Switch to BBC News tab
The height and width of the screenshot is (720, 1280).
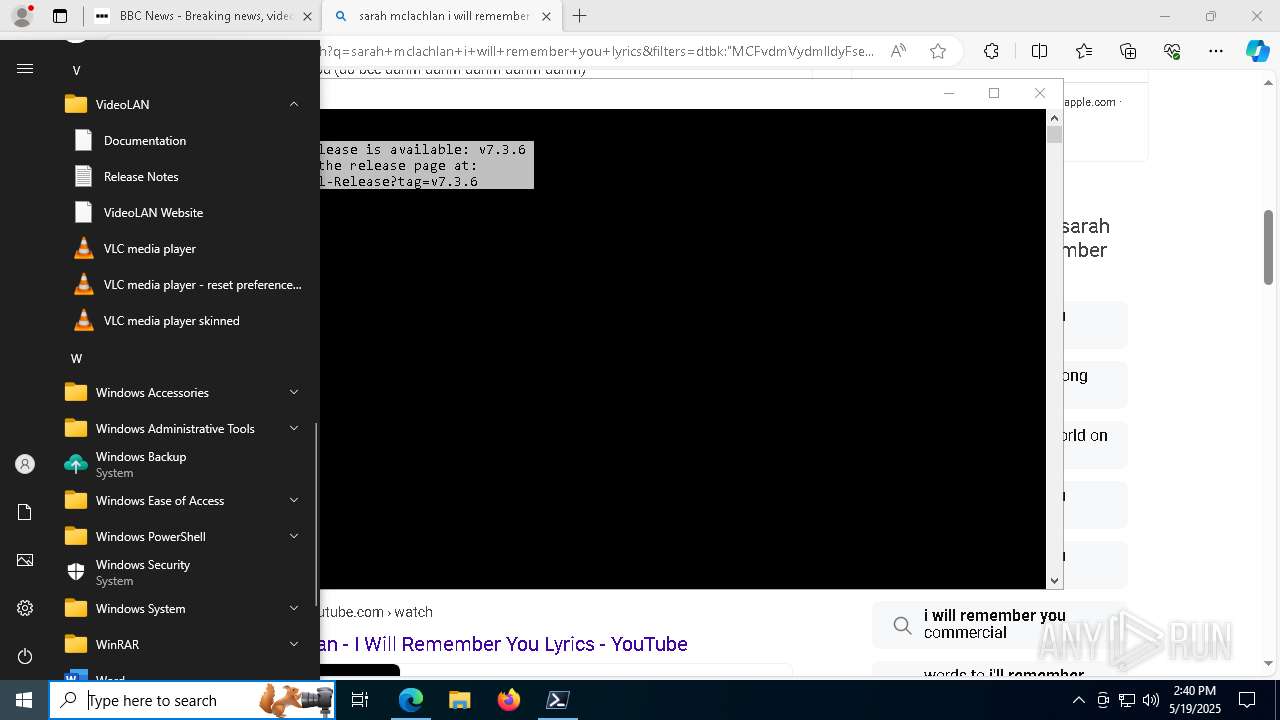[203, 16]
